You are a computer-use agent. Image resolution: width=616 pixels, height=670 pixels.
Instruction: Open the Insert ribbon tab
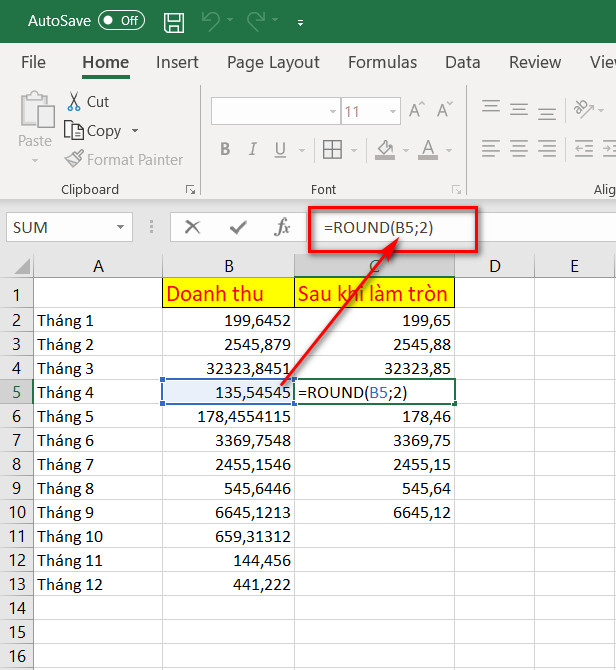pos(177,62)
